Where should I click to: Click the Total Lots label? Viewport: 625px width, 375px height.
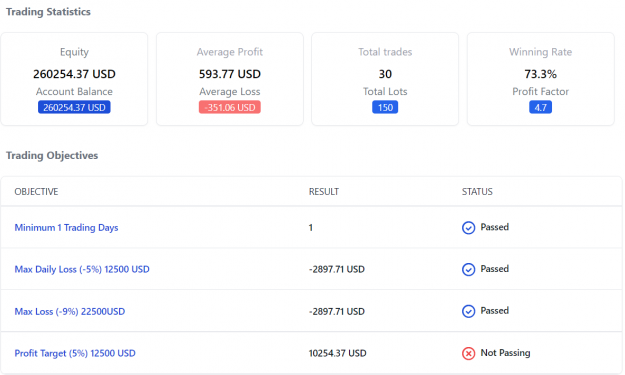click(385, 92)
